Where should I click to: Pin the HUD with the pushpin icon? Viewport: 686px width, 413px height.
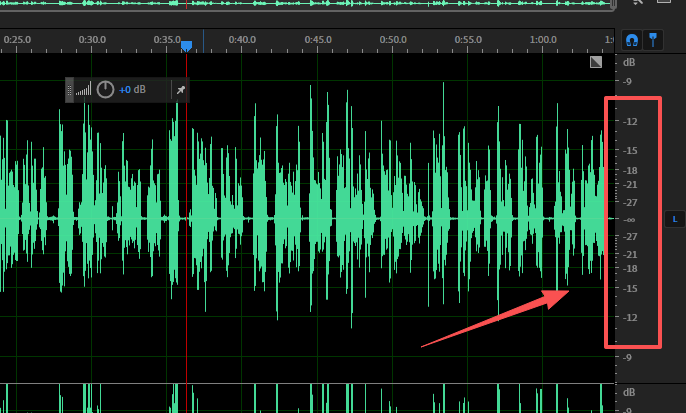pos(181,90)
